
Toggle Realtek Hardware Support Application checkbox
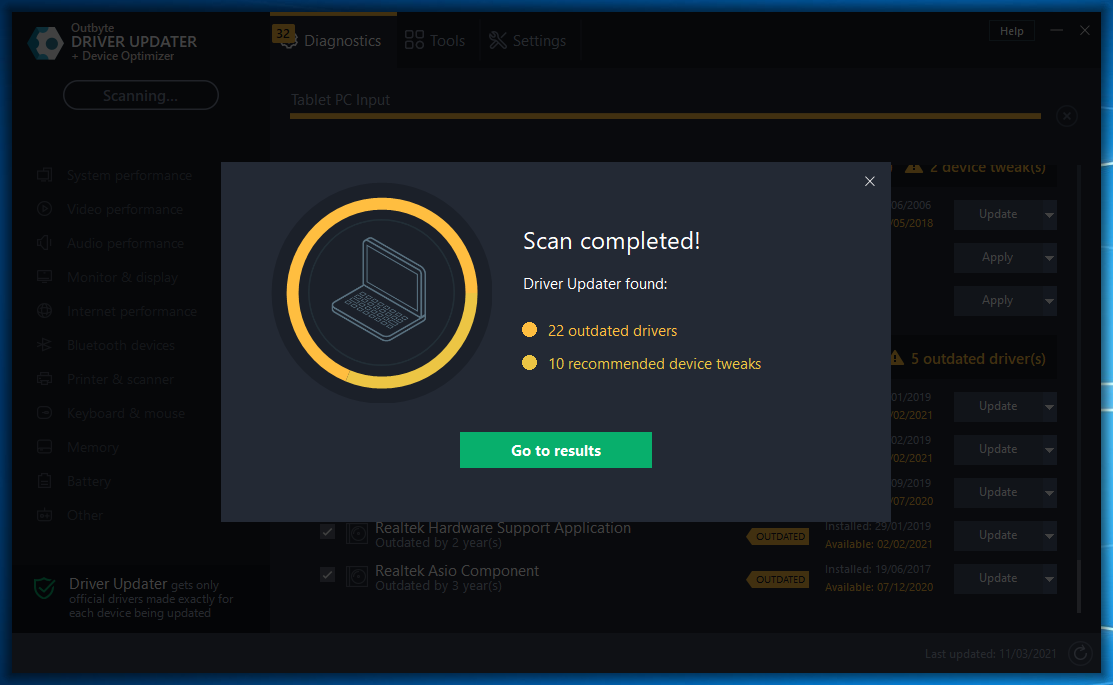pyautogui.click(x=327, y=532)
